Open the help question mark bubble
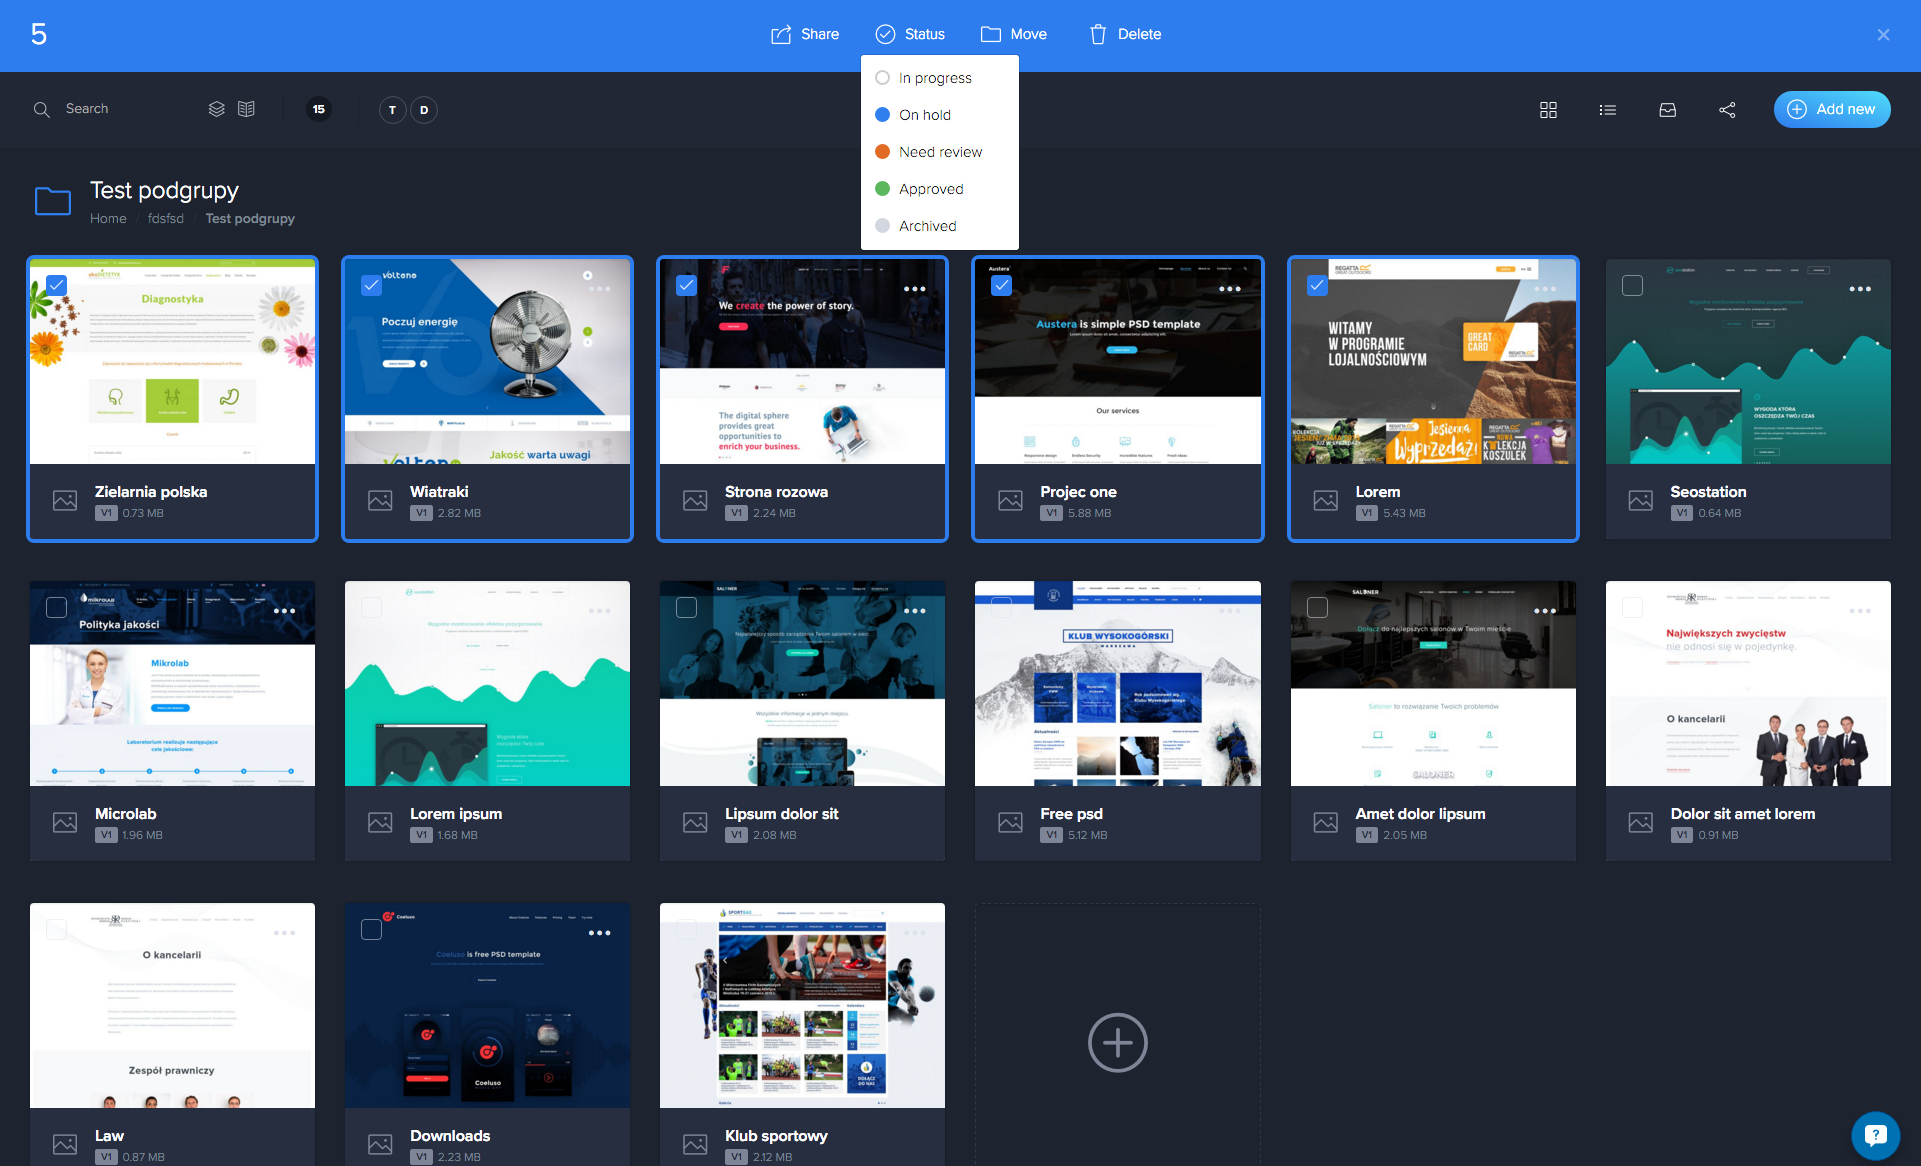Screen dimensions: 1921x1166 tap(1876, 1135)
